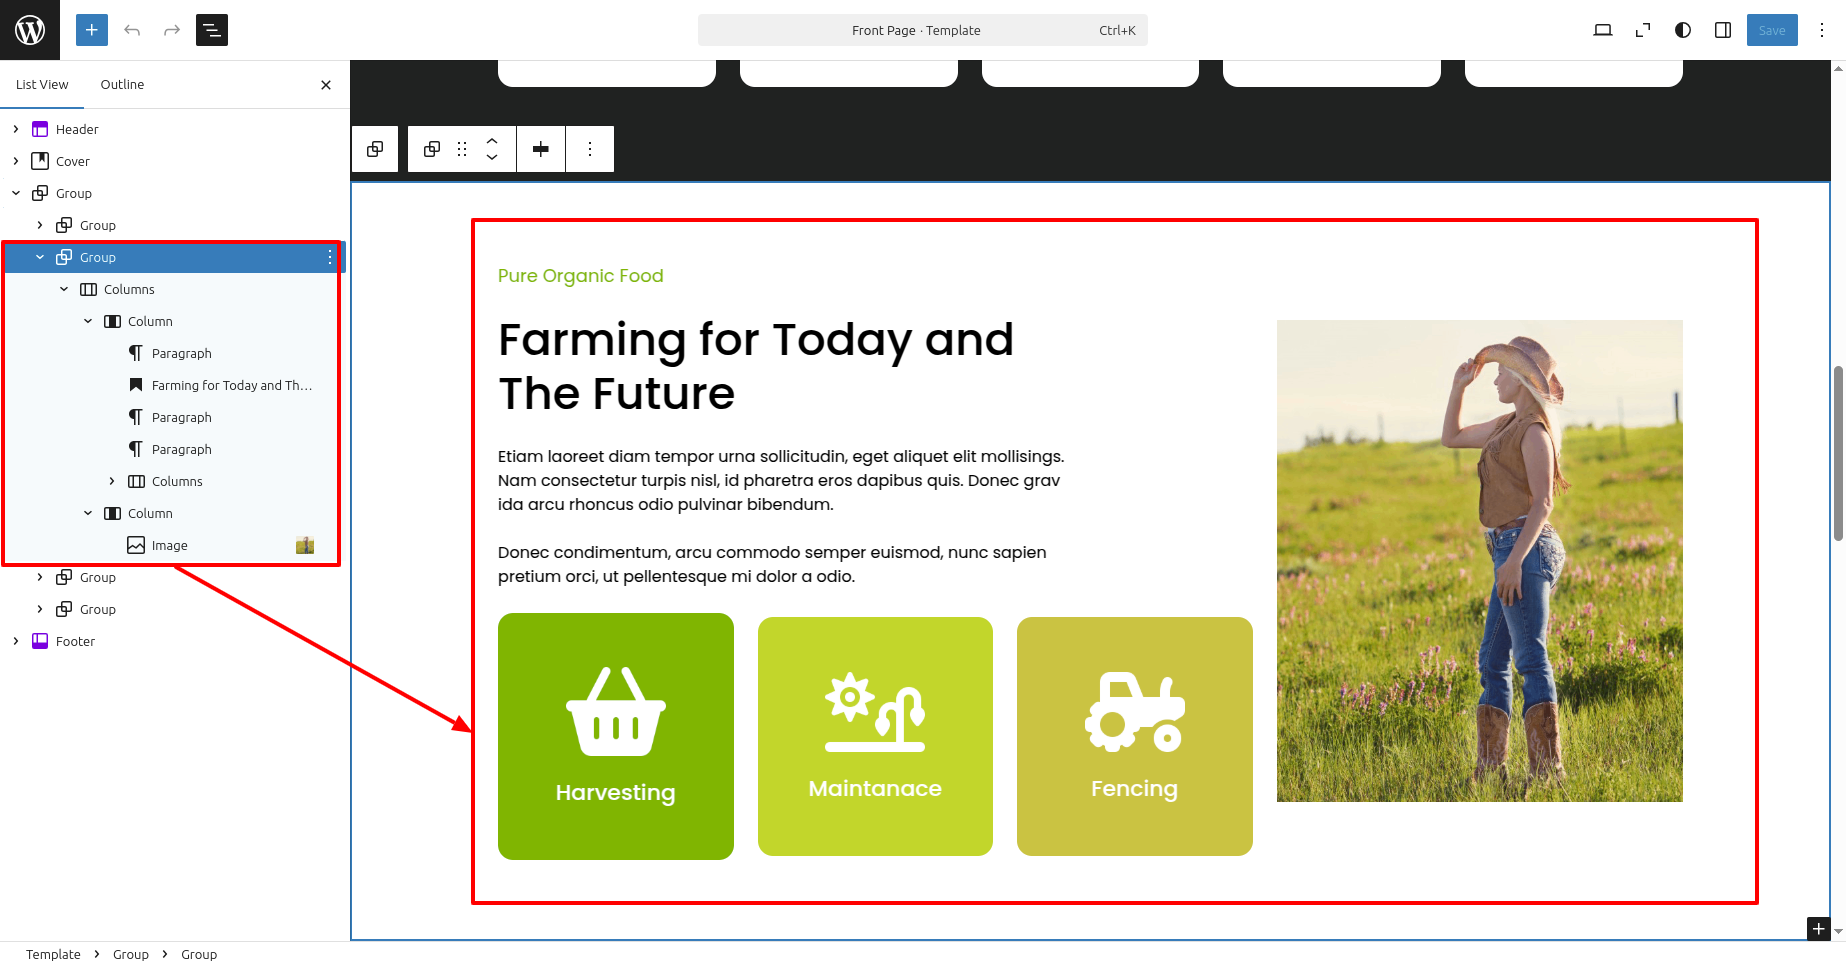Select the Header template part icon
1846x966 pixels.
pos(40,129)
